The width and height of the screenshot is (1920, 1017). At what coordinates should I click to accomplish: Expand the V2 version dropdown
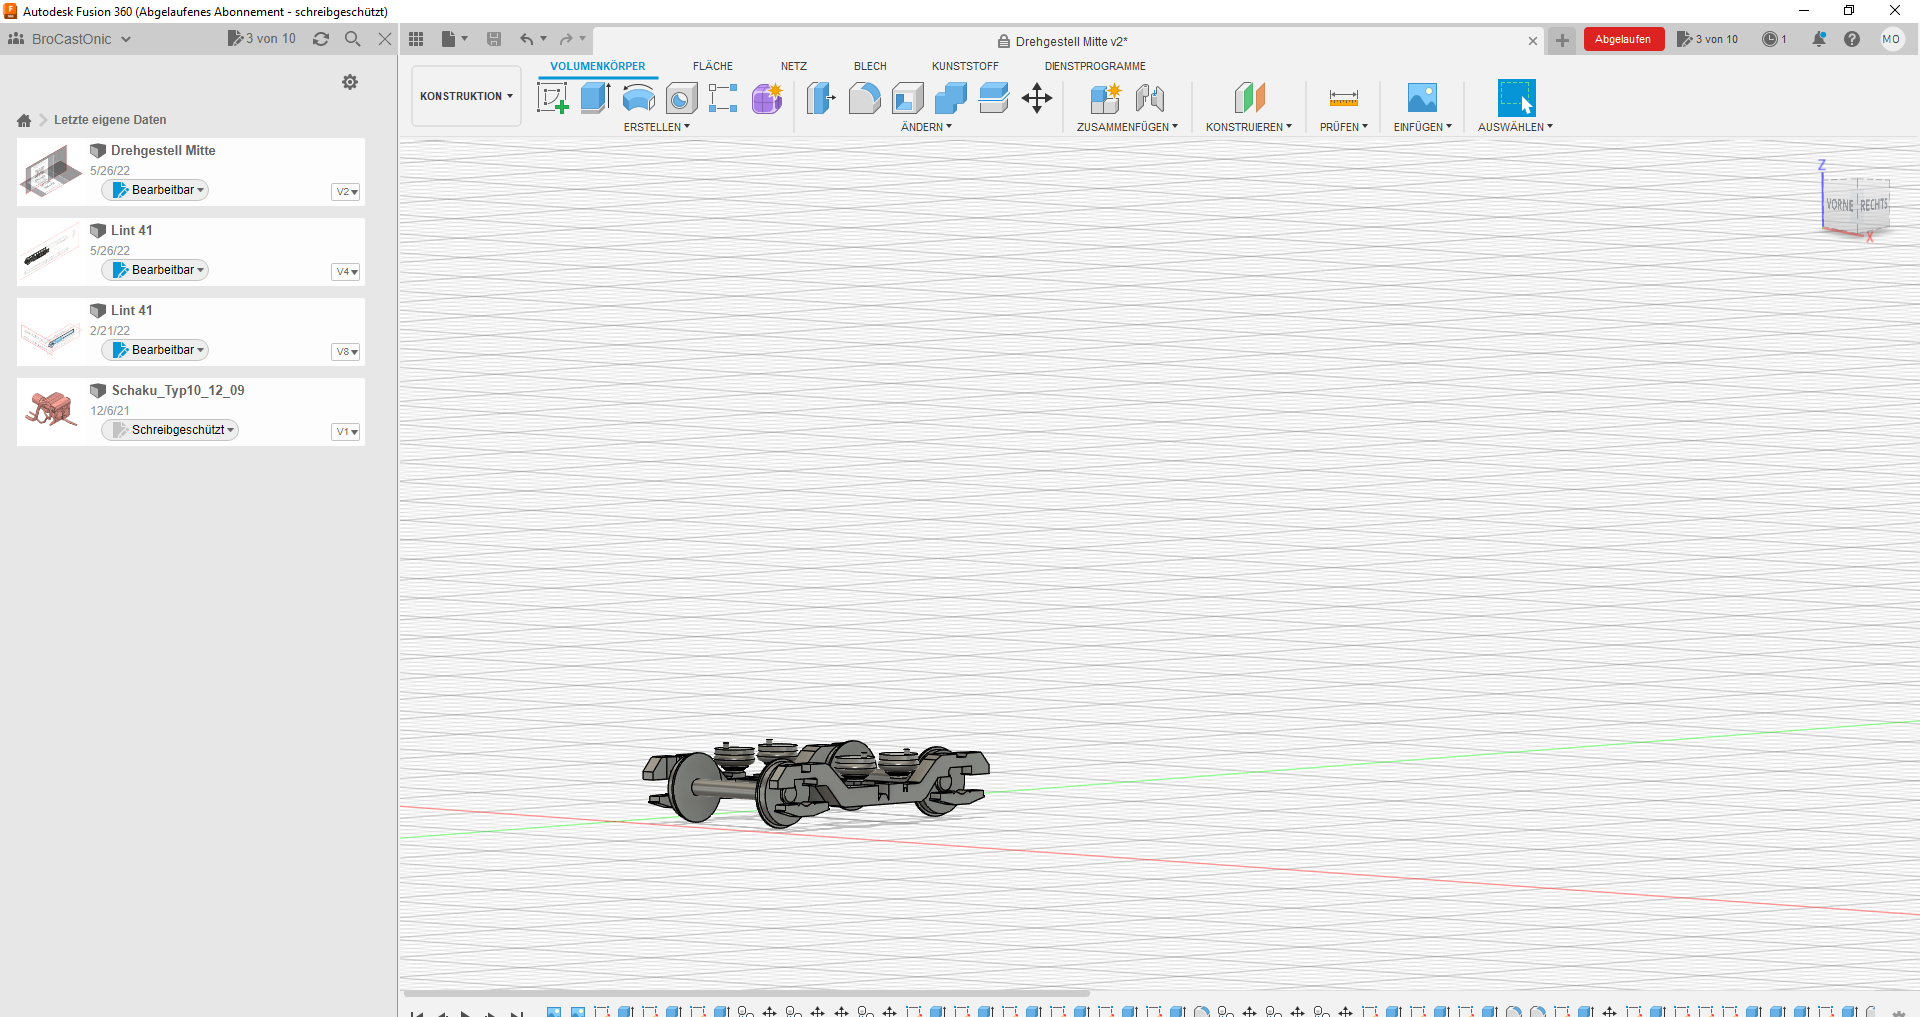point(346,192)
